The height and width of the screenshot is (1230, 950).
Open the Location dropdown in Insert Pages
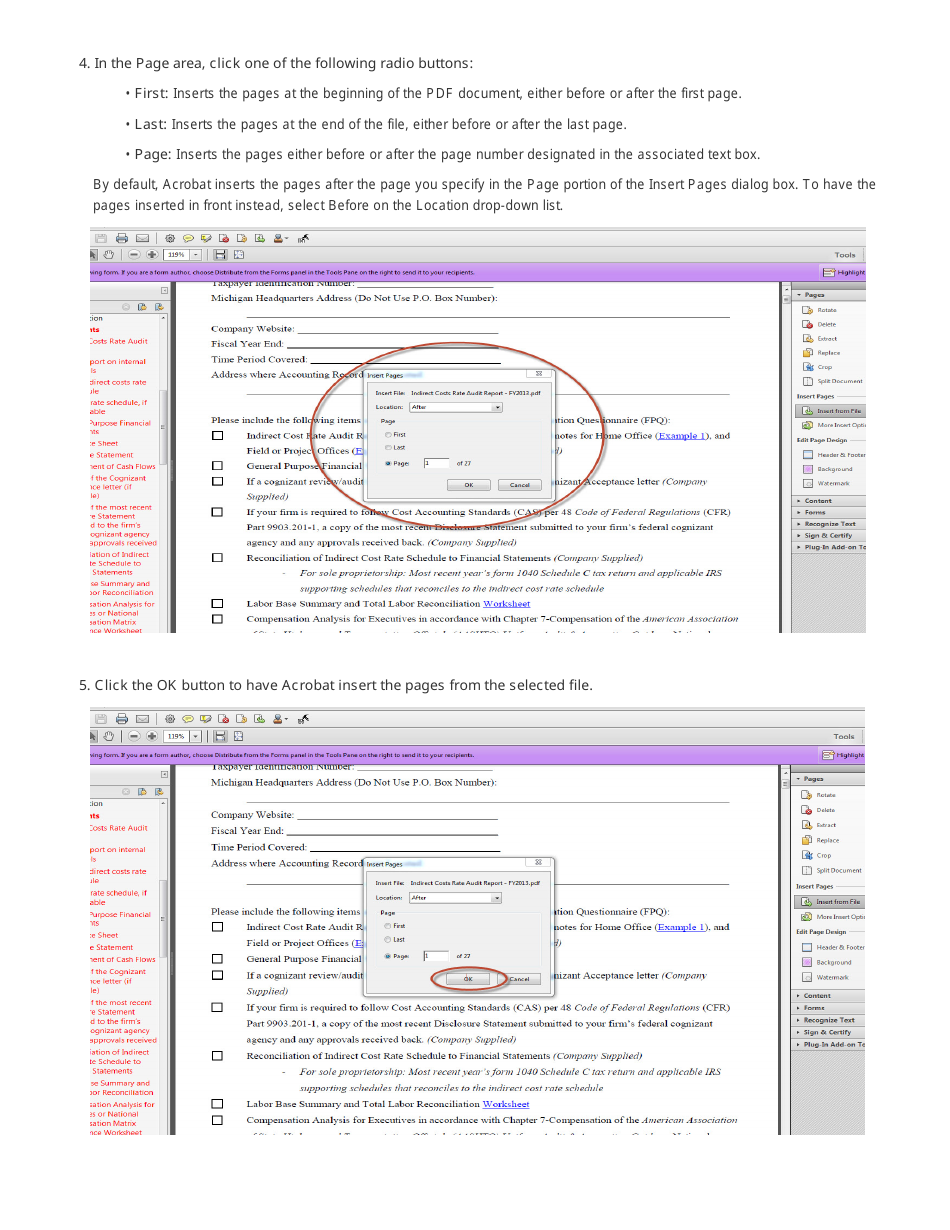click(x=498, y=407)
